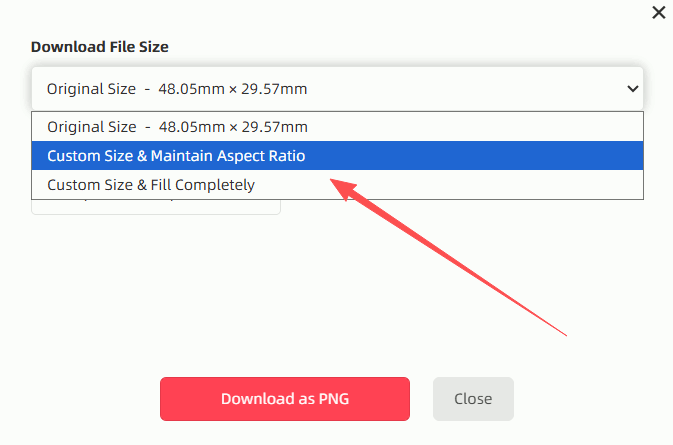Close the dialog with the X icon
This screenshot has height=445, width=673.
pos(658,12)
